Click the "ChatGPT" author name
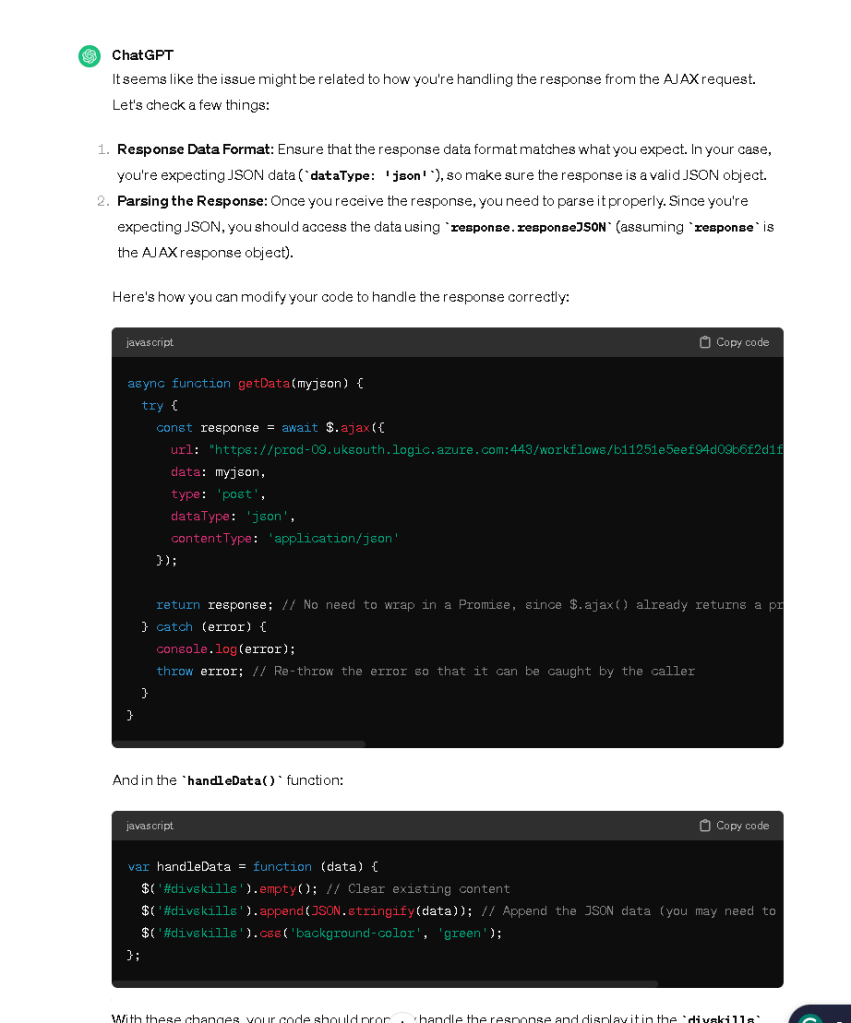 point(142,55)
